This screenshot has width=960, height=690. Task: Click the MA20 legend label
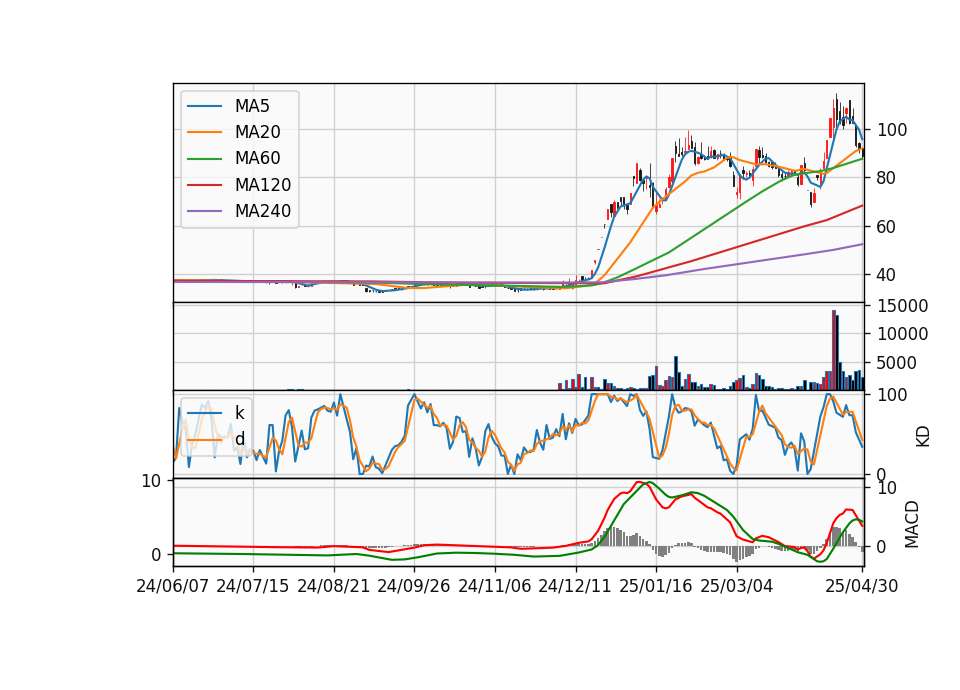(257, 132)
